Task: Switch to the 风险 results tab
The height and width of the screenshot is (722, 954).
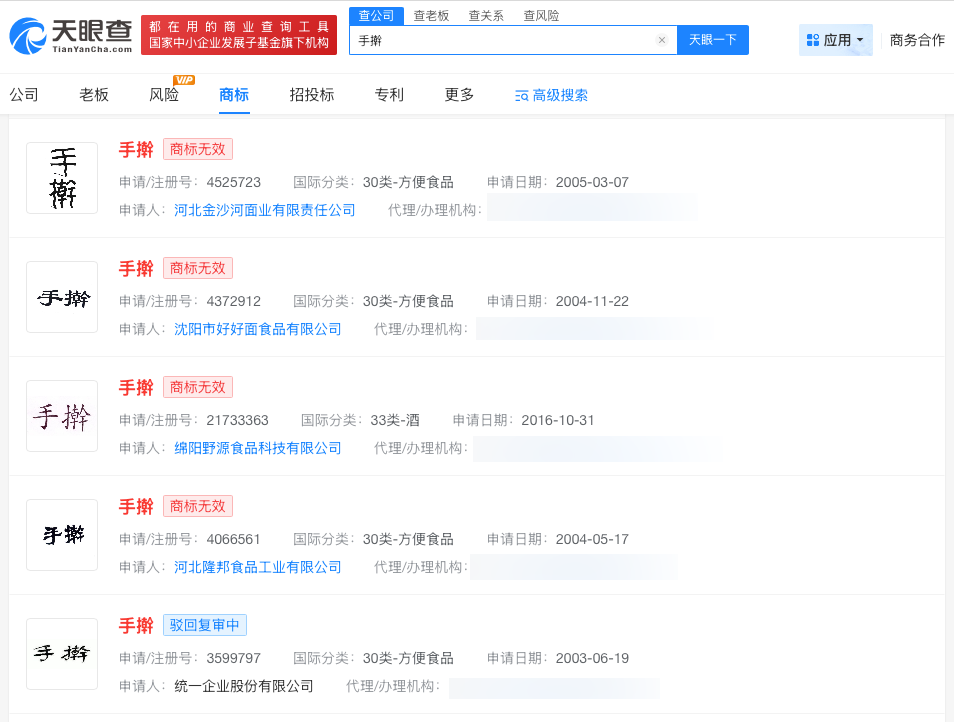Action: [164, 95]
